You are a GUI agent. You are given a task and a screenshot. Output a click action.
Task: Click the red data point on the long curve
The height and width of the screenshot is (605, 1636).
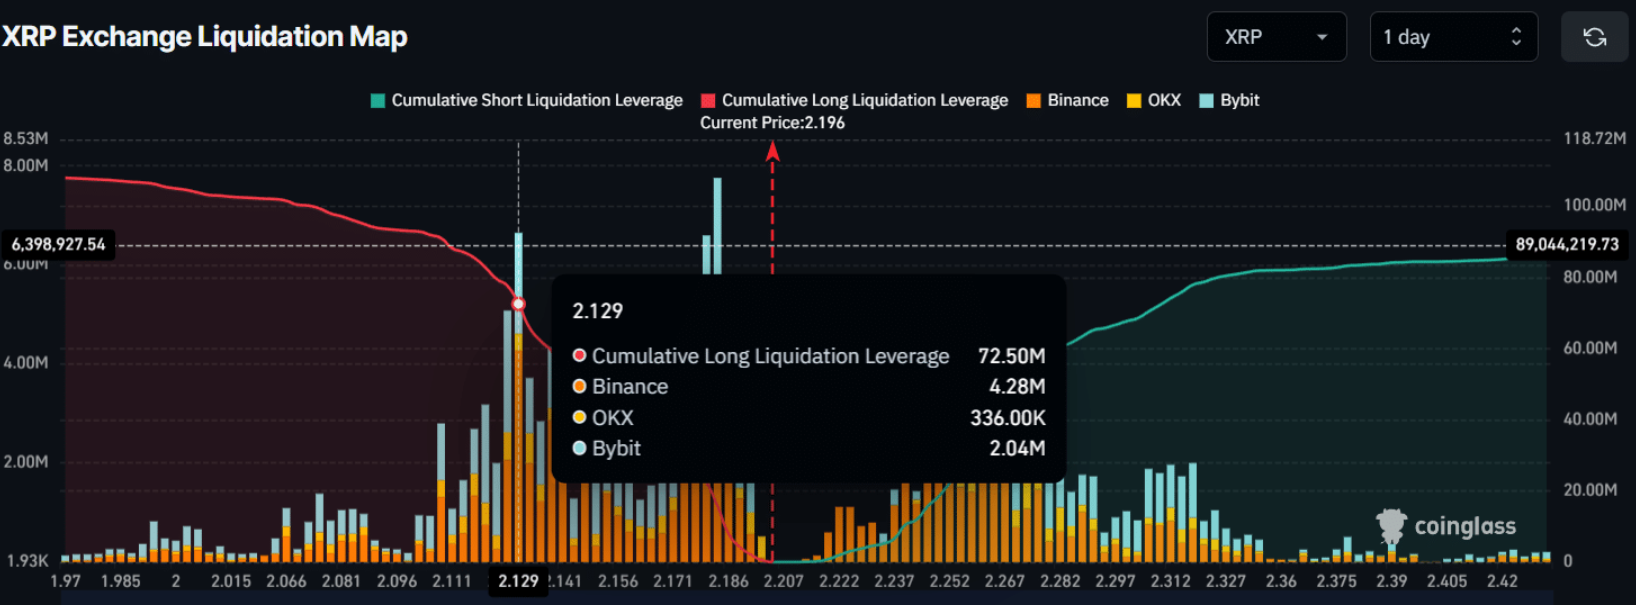tap(518, 303)
